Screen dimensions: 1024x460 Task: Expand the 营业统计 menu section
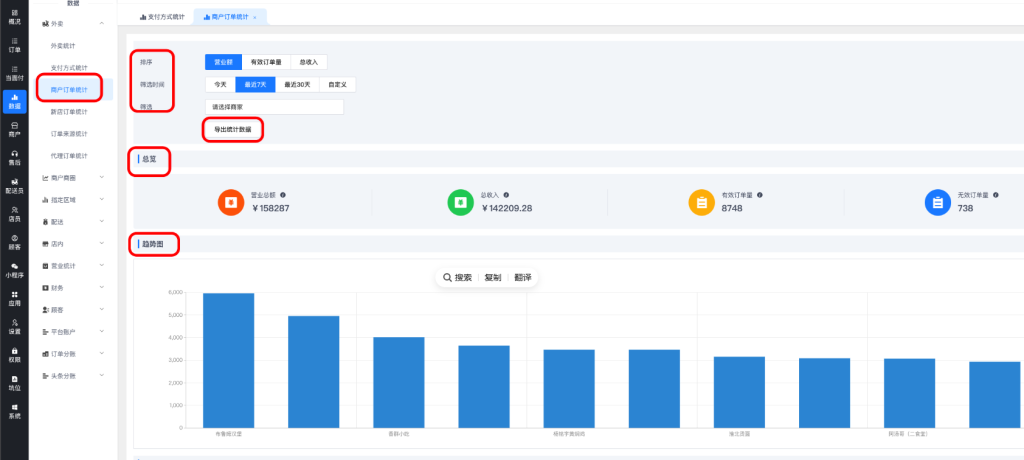pos(71,266)
